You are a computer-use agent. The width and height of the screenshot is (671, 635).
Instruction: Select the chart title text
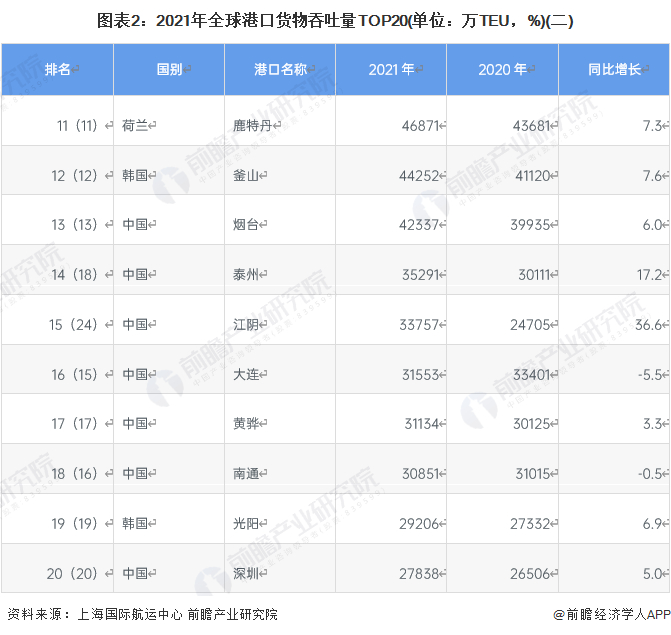click(x=335, y=21)
